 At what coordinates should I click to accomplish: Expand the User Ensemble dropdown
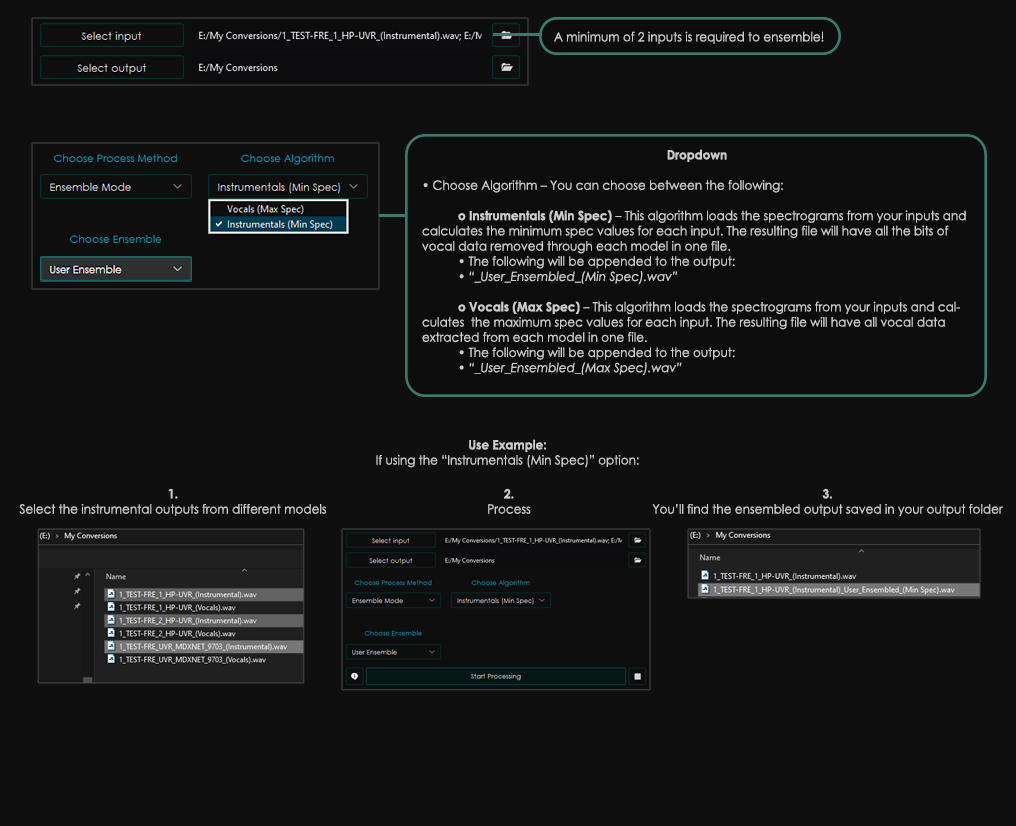pyautogui.click(x=115, y=269)
